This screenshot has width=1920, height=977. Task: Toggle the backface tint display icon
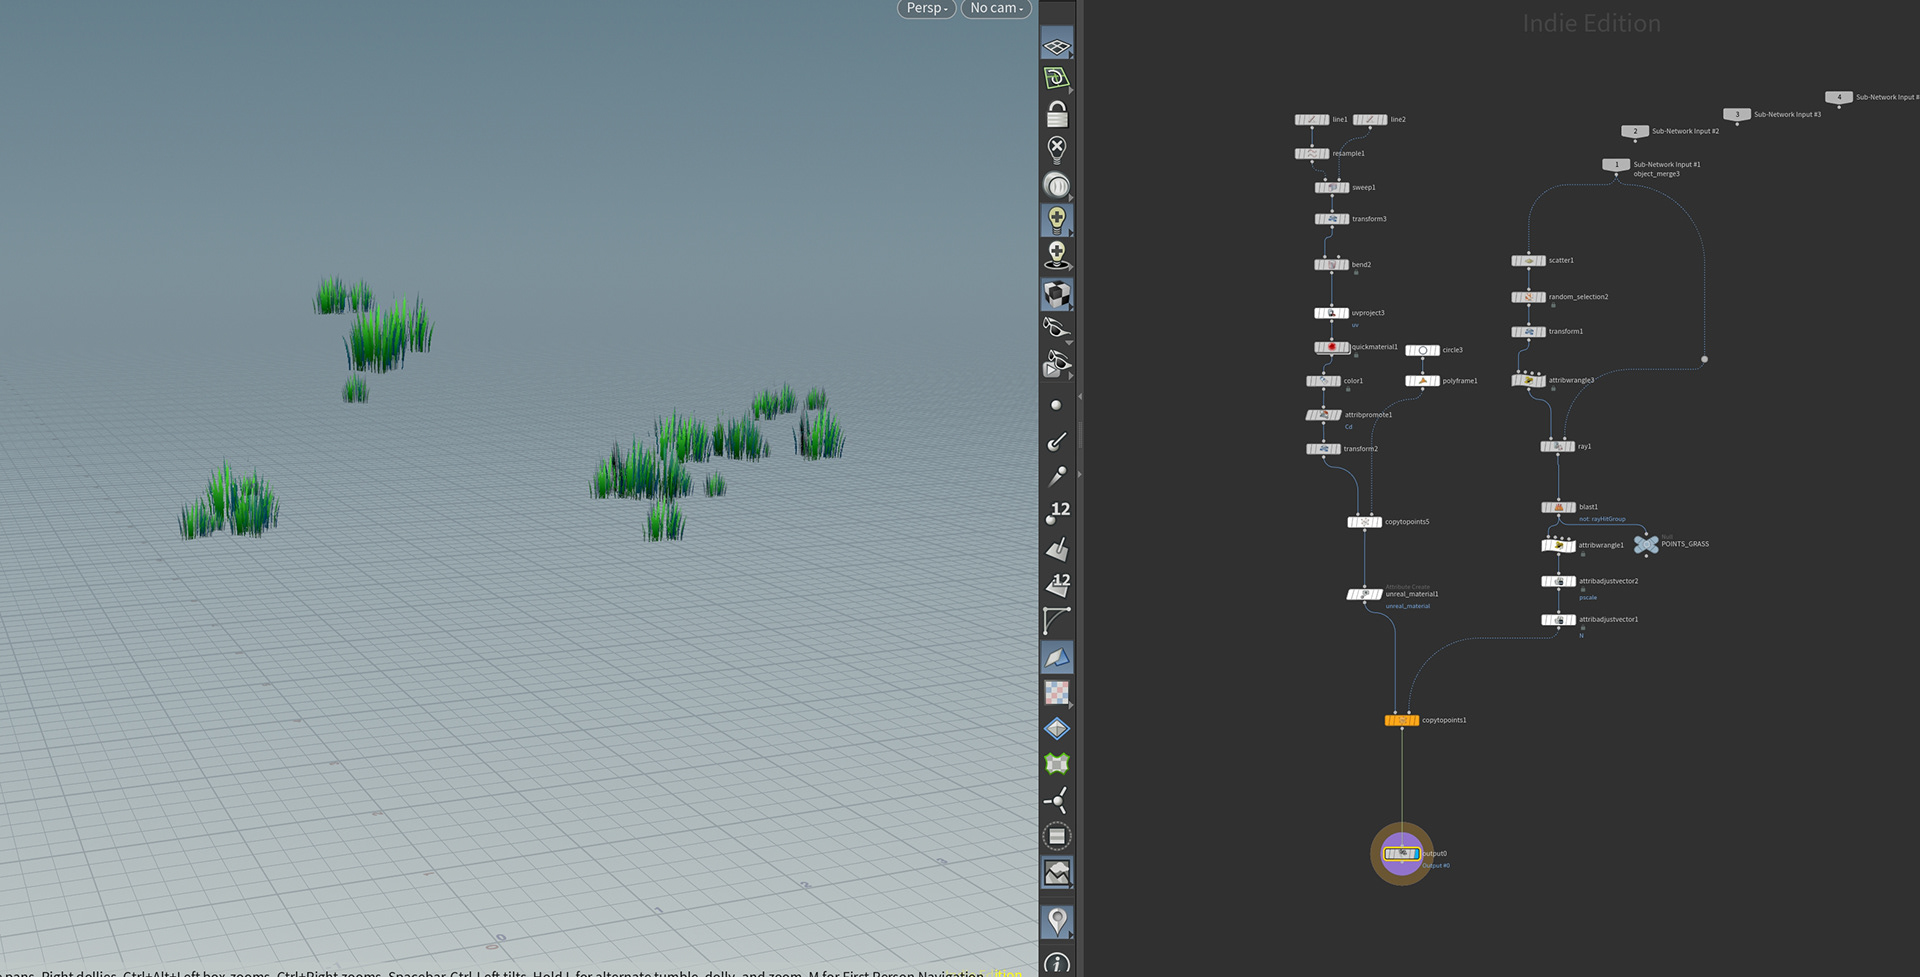(1057, 657)
